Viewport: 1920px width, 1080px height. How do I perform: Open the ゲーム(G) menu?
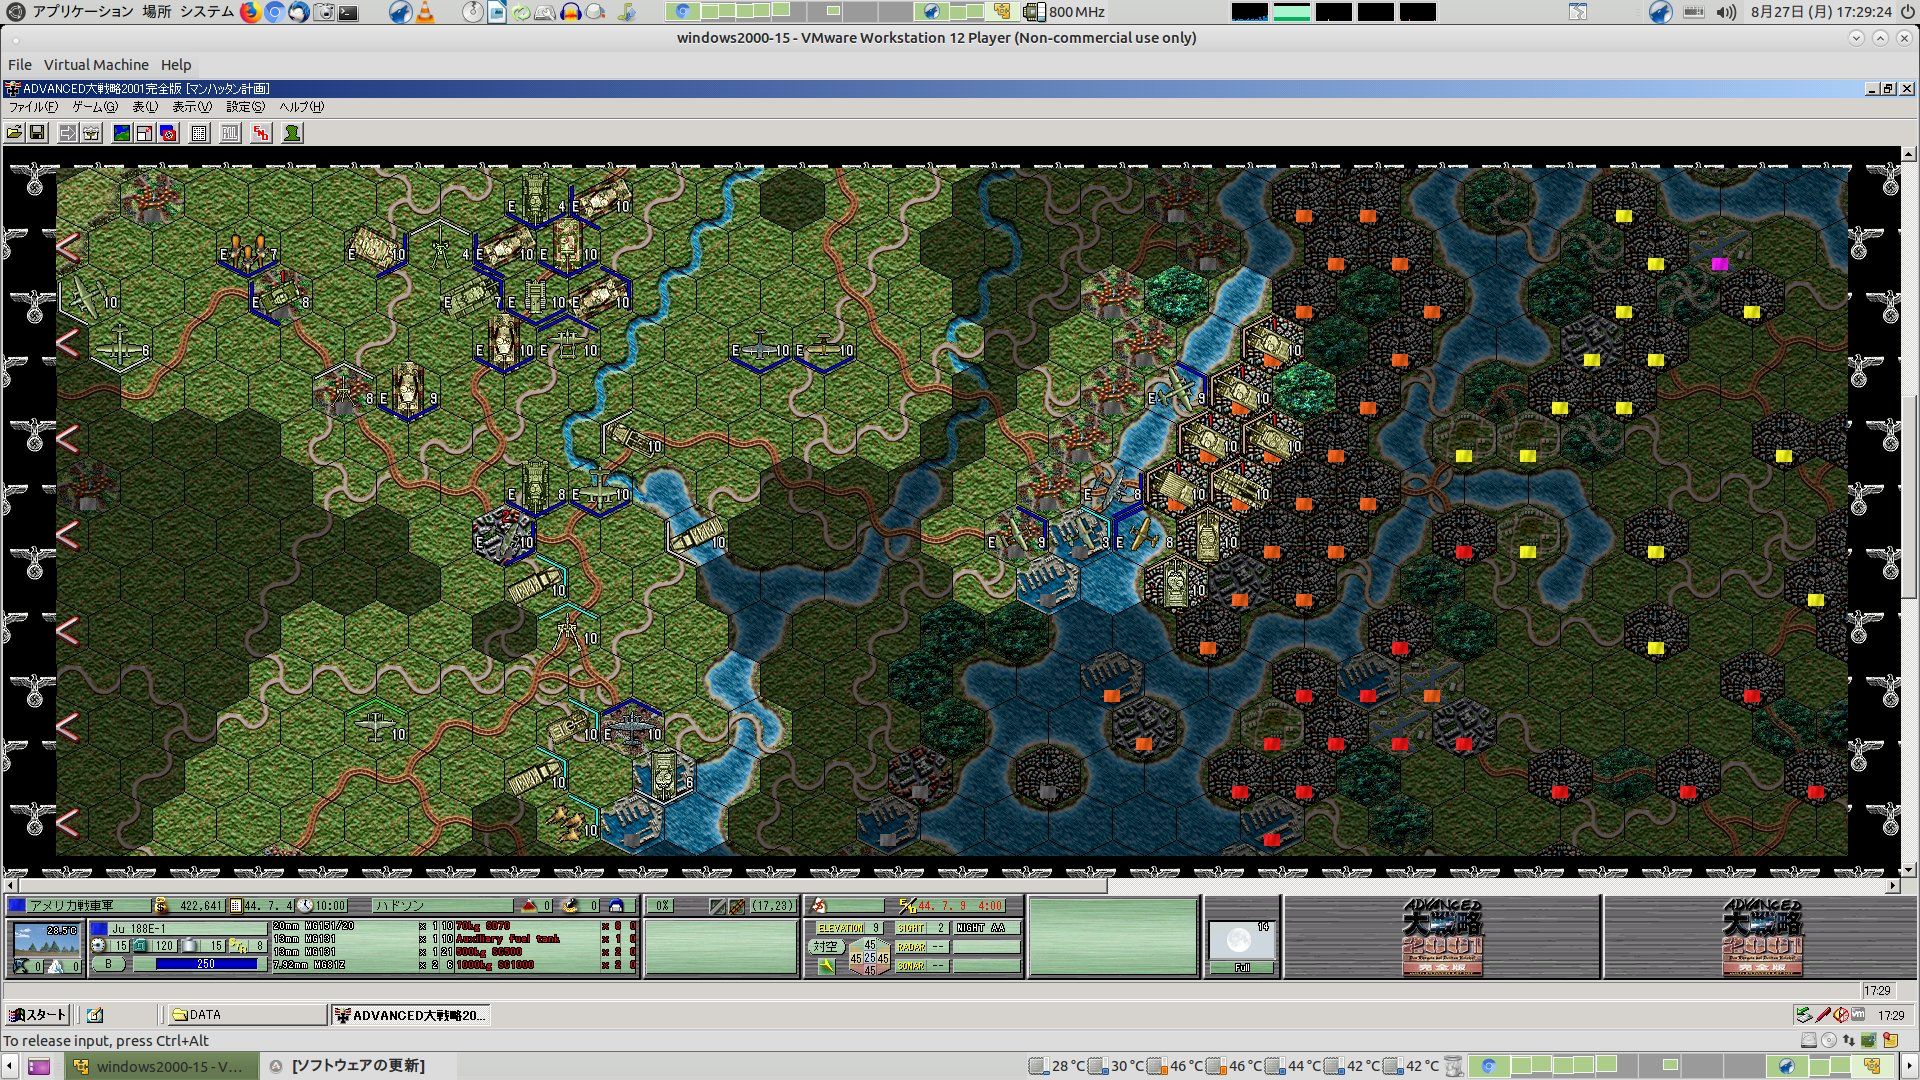95,107
